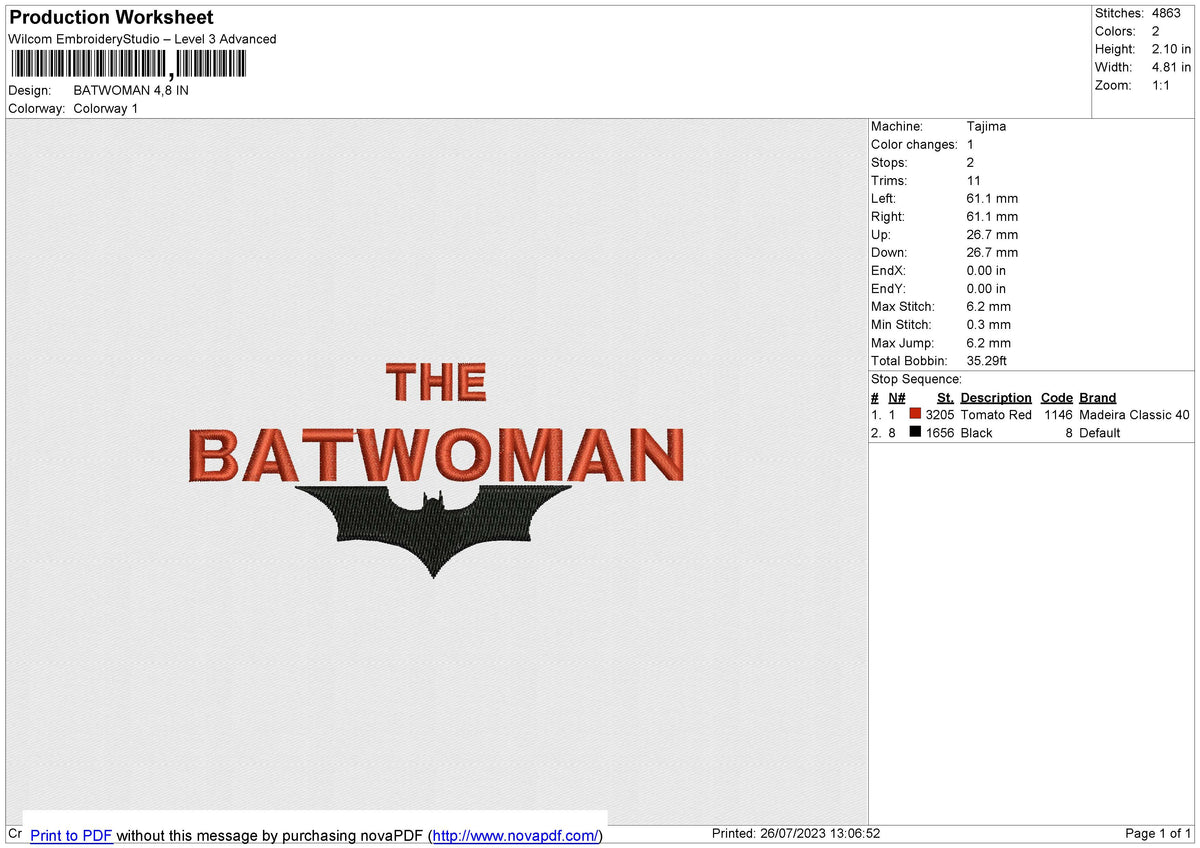Click the Code column header

(x=1056, y=397)
